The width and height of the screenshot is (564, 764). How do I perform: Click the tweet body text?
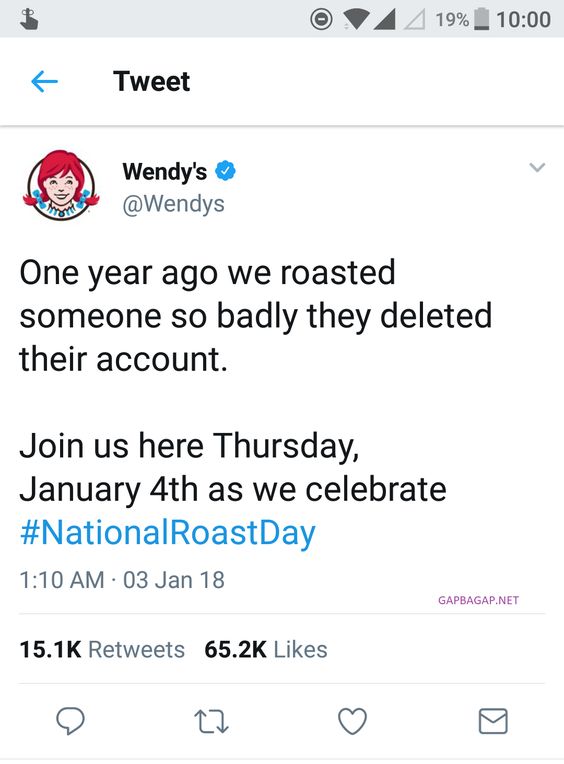click(x=256, y=402)
